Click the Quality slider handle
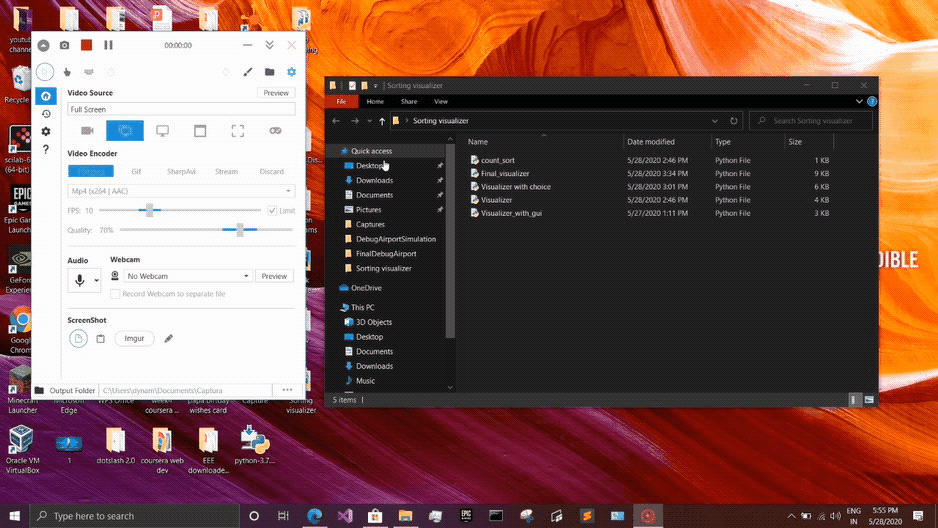The height and width of the screenshot is (528, 938). point(240,230)
